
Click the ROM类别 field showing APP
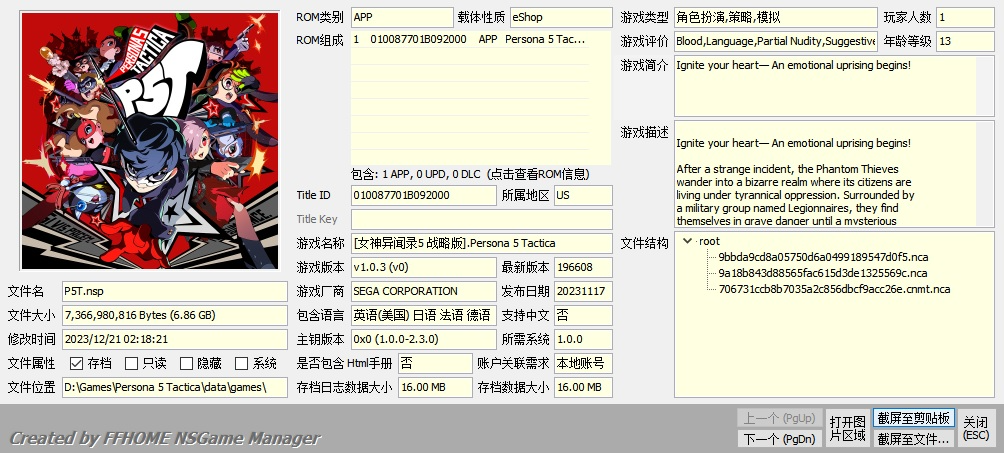tap(402, 17)
